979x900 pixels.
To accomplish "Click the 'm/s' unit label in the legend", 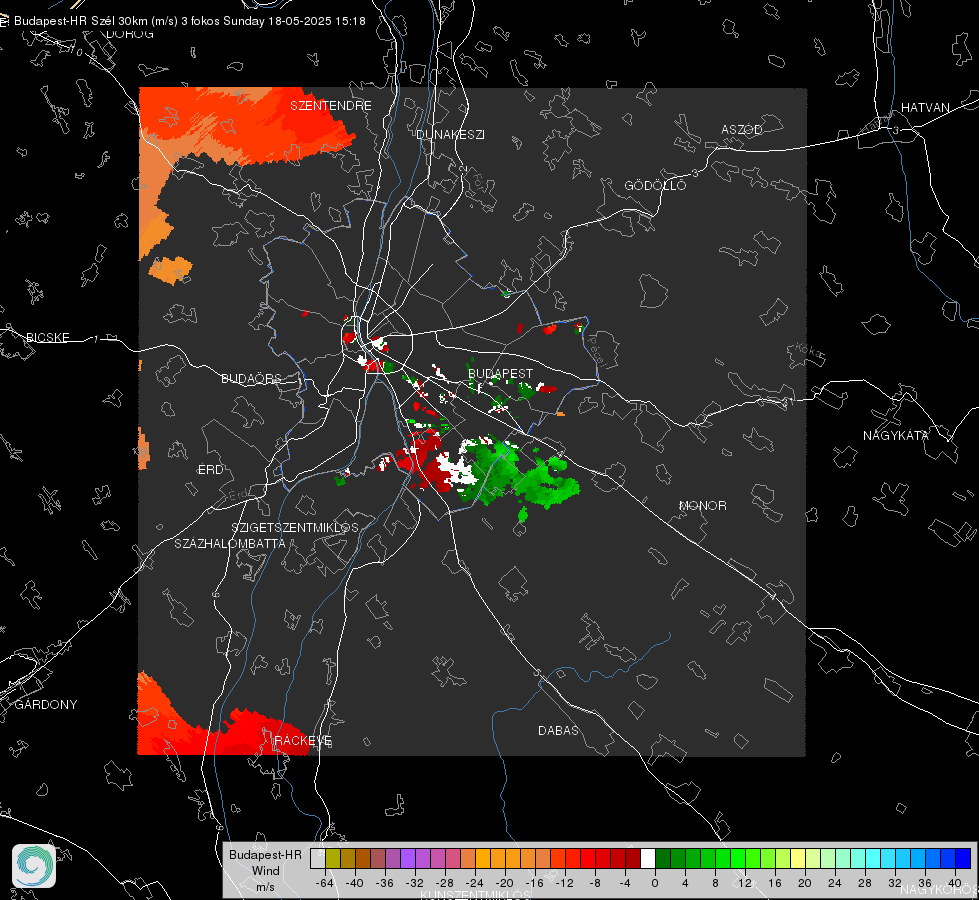I will click(x=265, y=887).
